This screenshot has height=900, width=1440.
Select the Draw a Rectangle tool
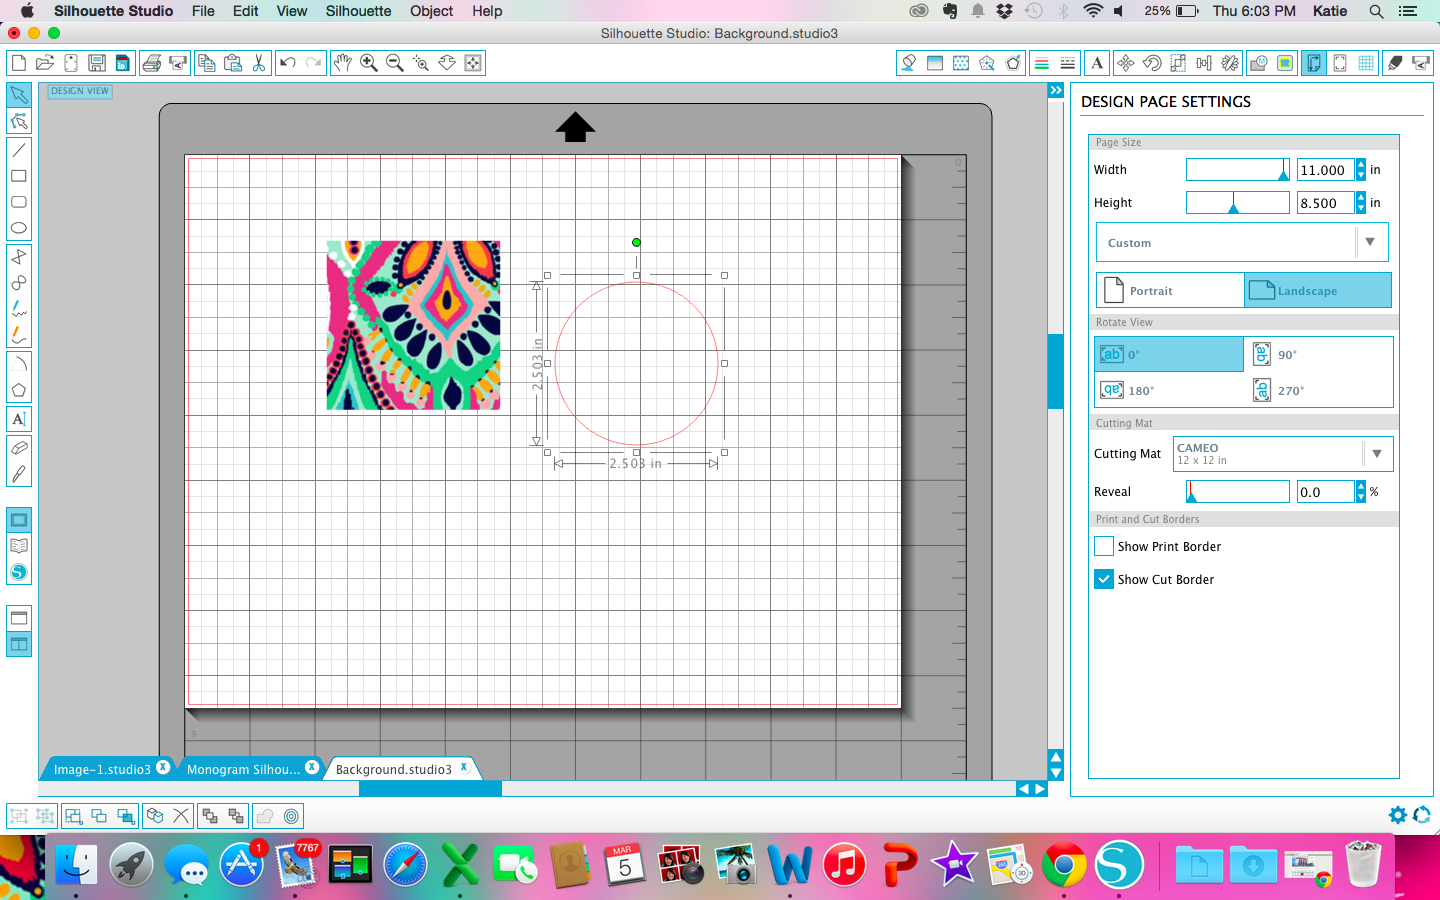19,176
